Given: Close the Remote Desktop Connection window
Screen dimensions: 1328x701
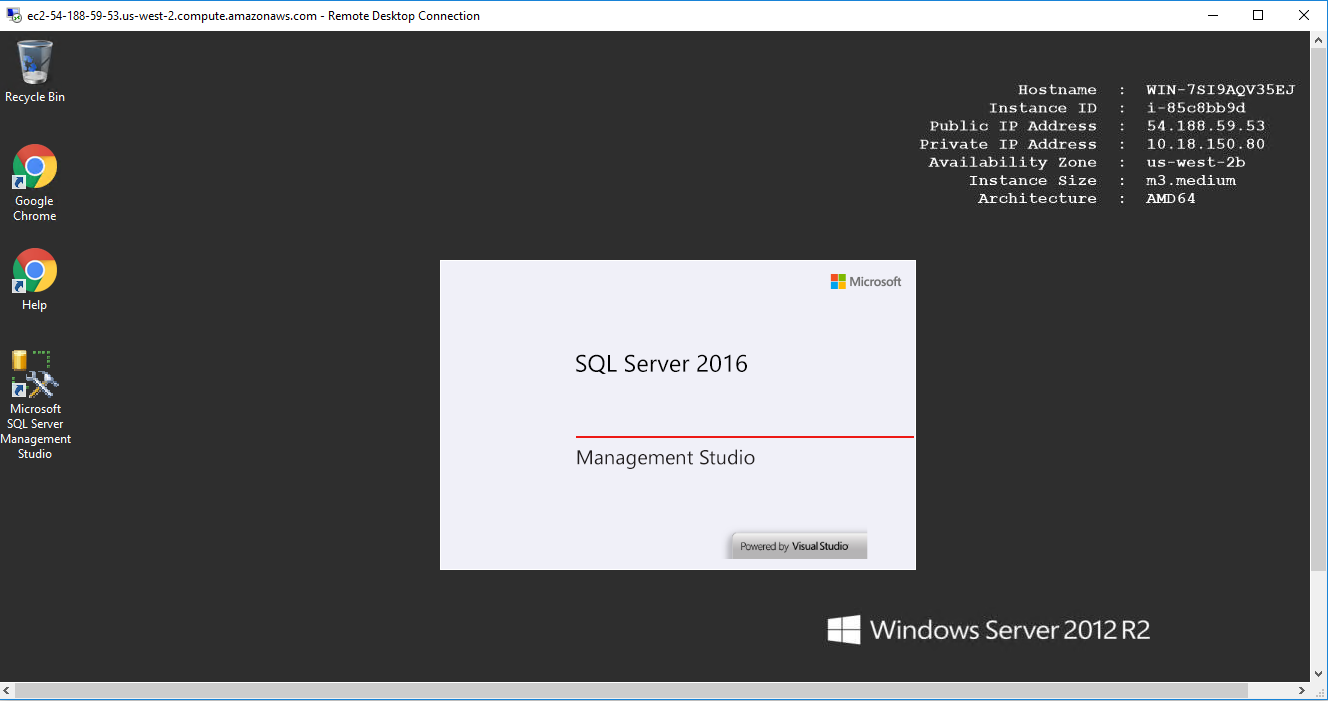Looking at the screenshot, I should point(1303,16).
